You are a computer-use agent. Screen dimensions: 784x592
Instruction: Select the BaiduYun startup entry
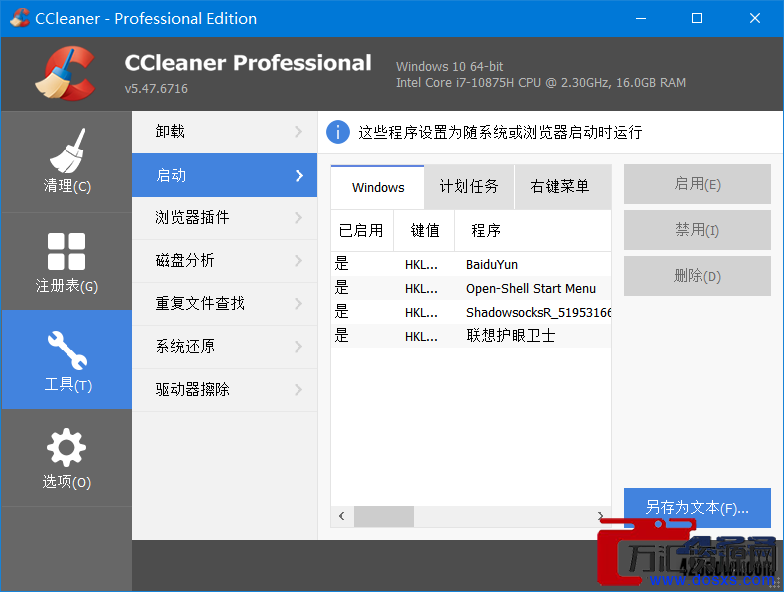point(471,264)
